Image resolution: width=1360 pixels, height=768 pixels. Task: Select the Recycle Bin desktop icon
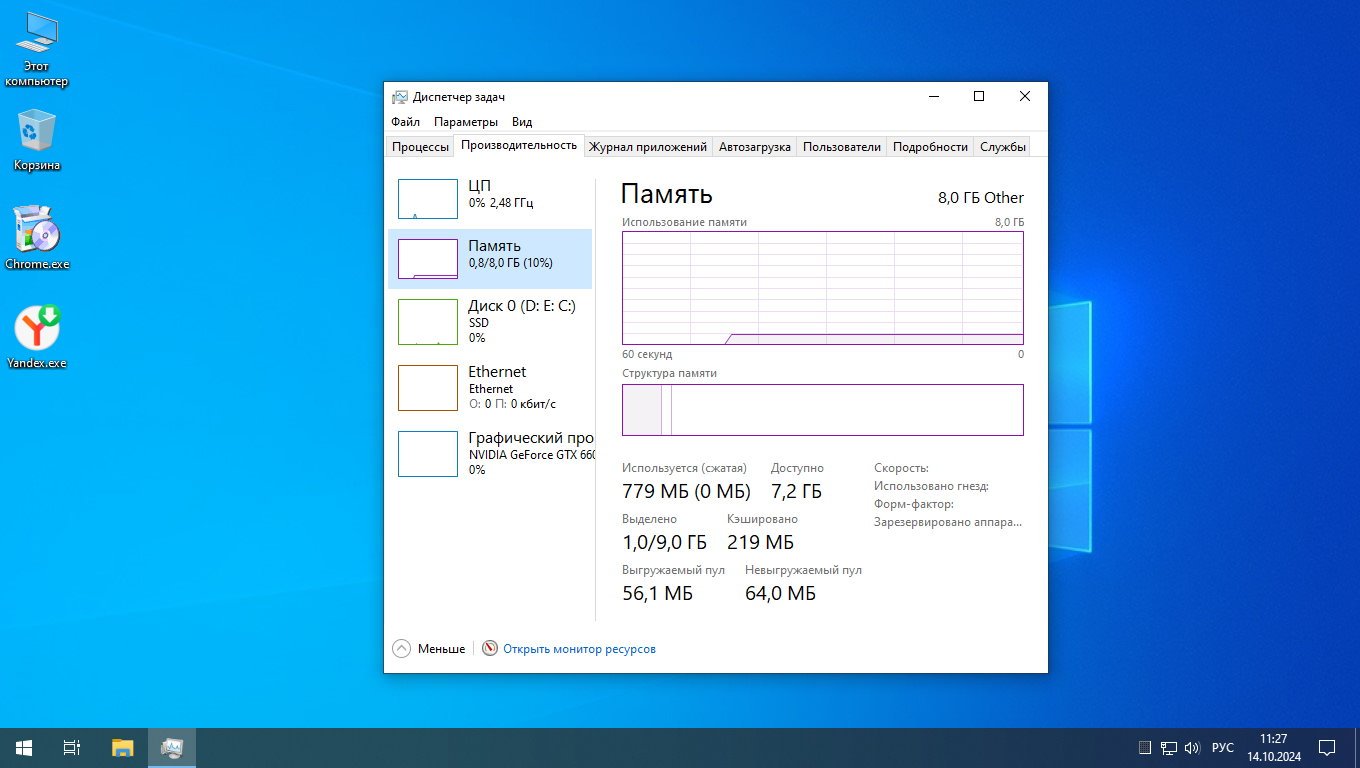click(x=37, y=140)
